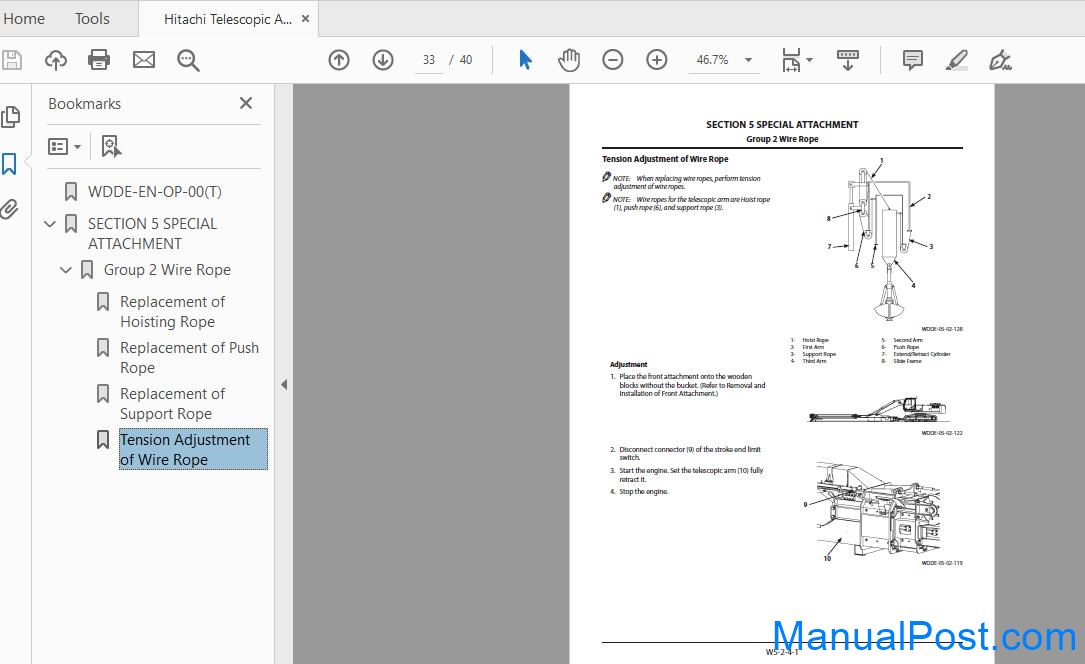Open bookmark options menu

point(64,146)
